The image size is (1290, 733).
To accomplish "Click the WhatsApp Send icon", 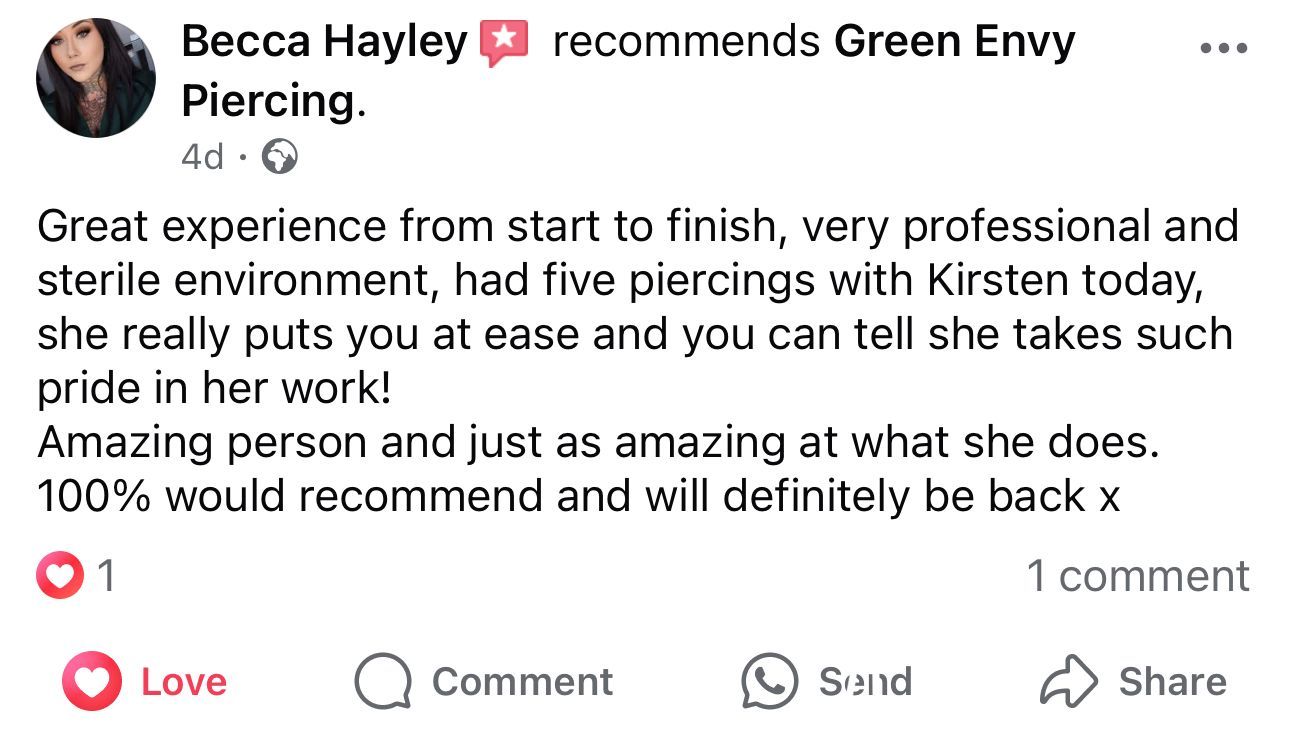I will click(769, 682).
